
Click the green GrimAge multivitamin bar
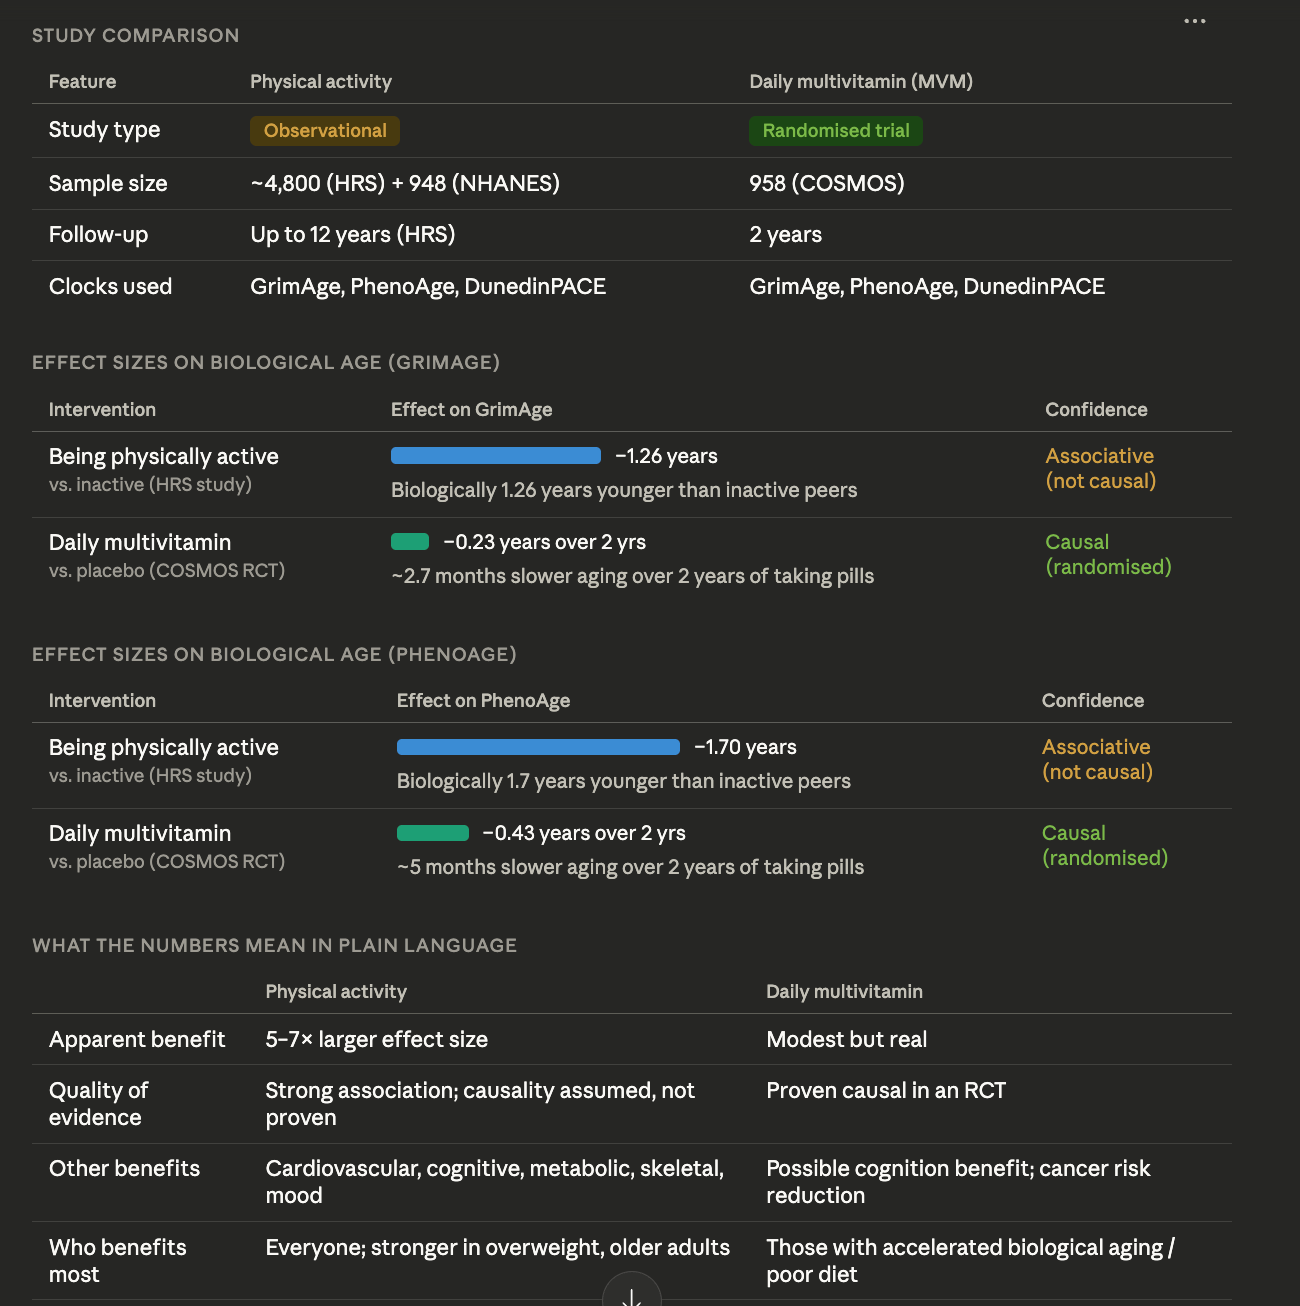410,542
